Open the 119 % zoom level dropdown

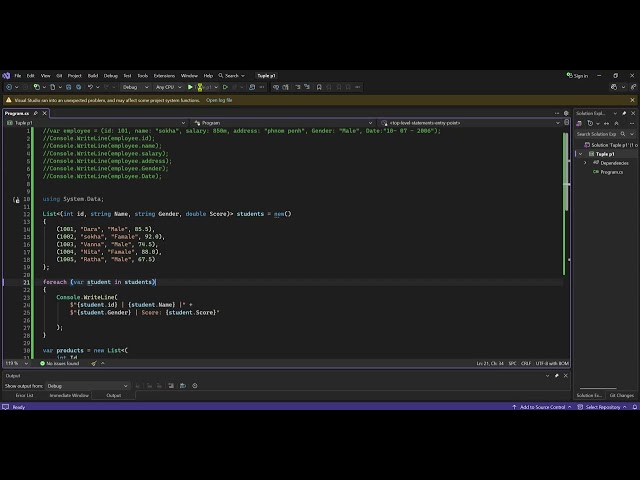pyautogui.click(x=17, y=363)
